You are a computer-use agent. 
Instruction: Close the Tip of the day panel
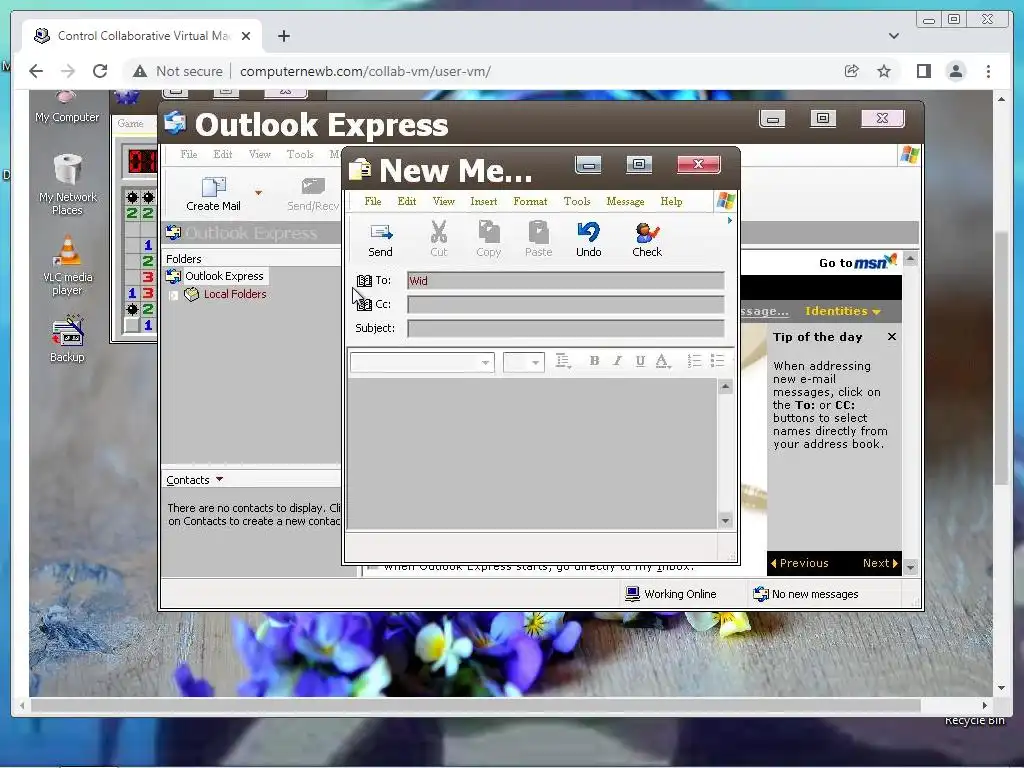click(891, 337)
